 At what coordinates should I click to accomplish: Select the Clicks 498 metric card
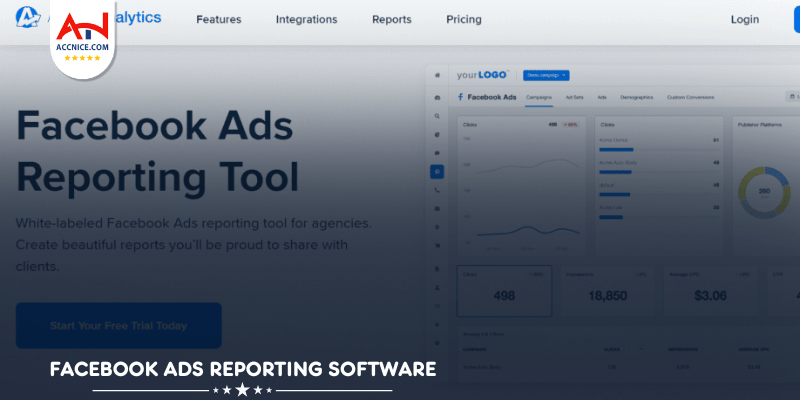pos(504,291)
